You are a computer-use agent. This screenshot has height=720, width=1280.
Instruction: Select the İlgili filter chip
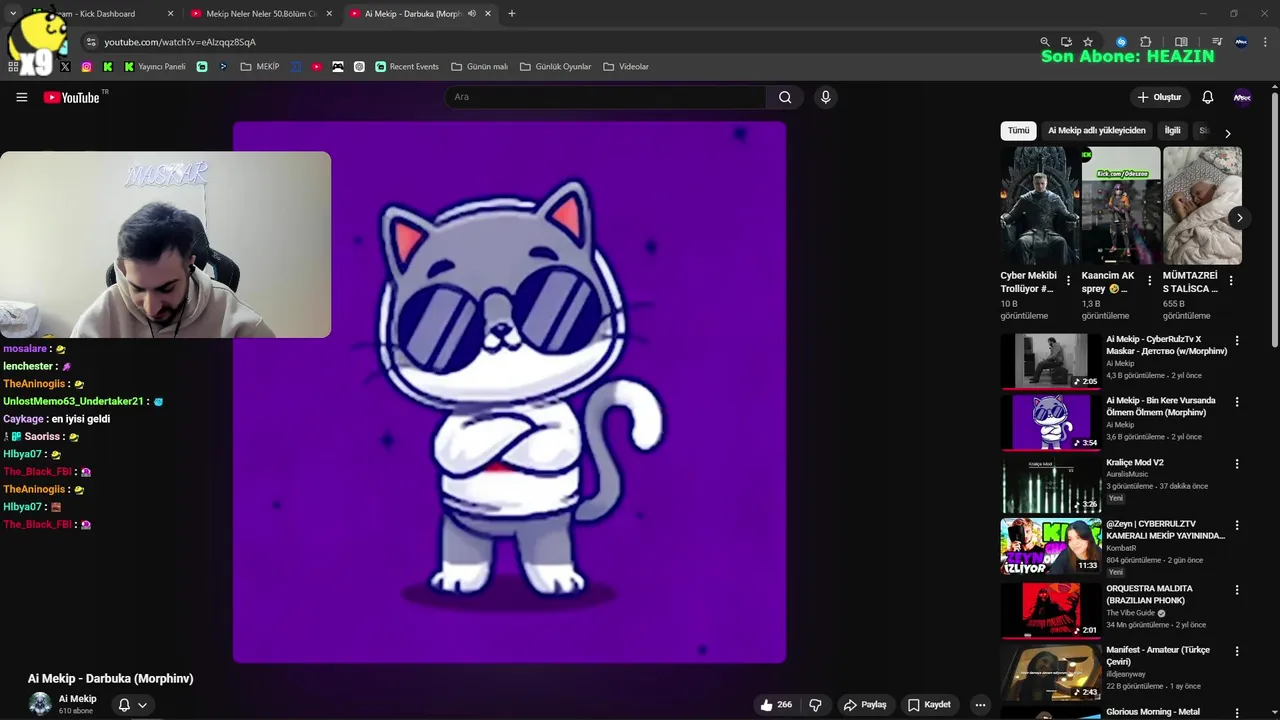[x=1172, y=131]
